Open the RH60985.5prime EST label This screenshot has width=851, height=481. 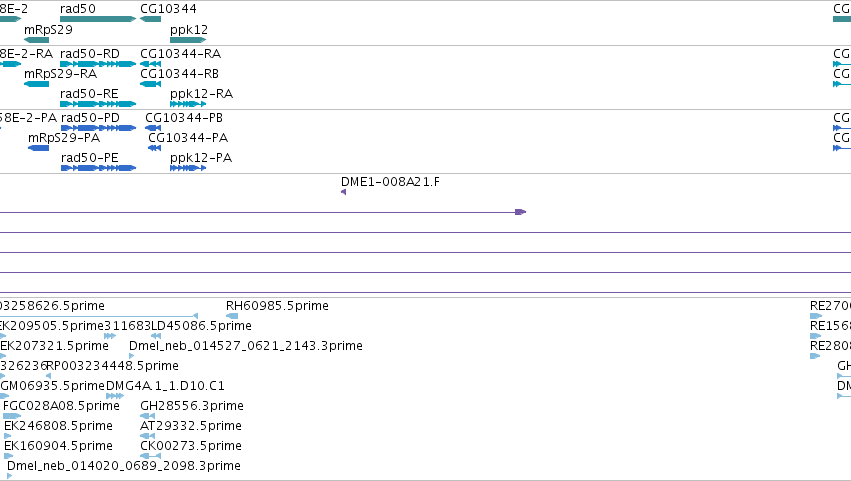click(277, 306)
